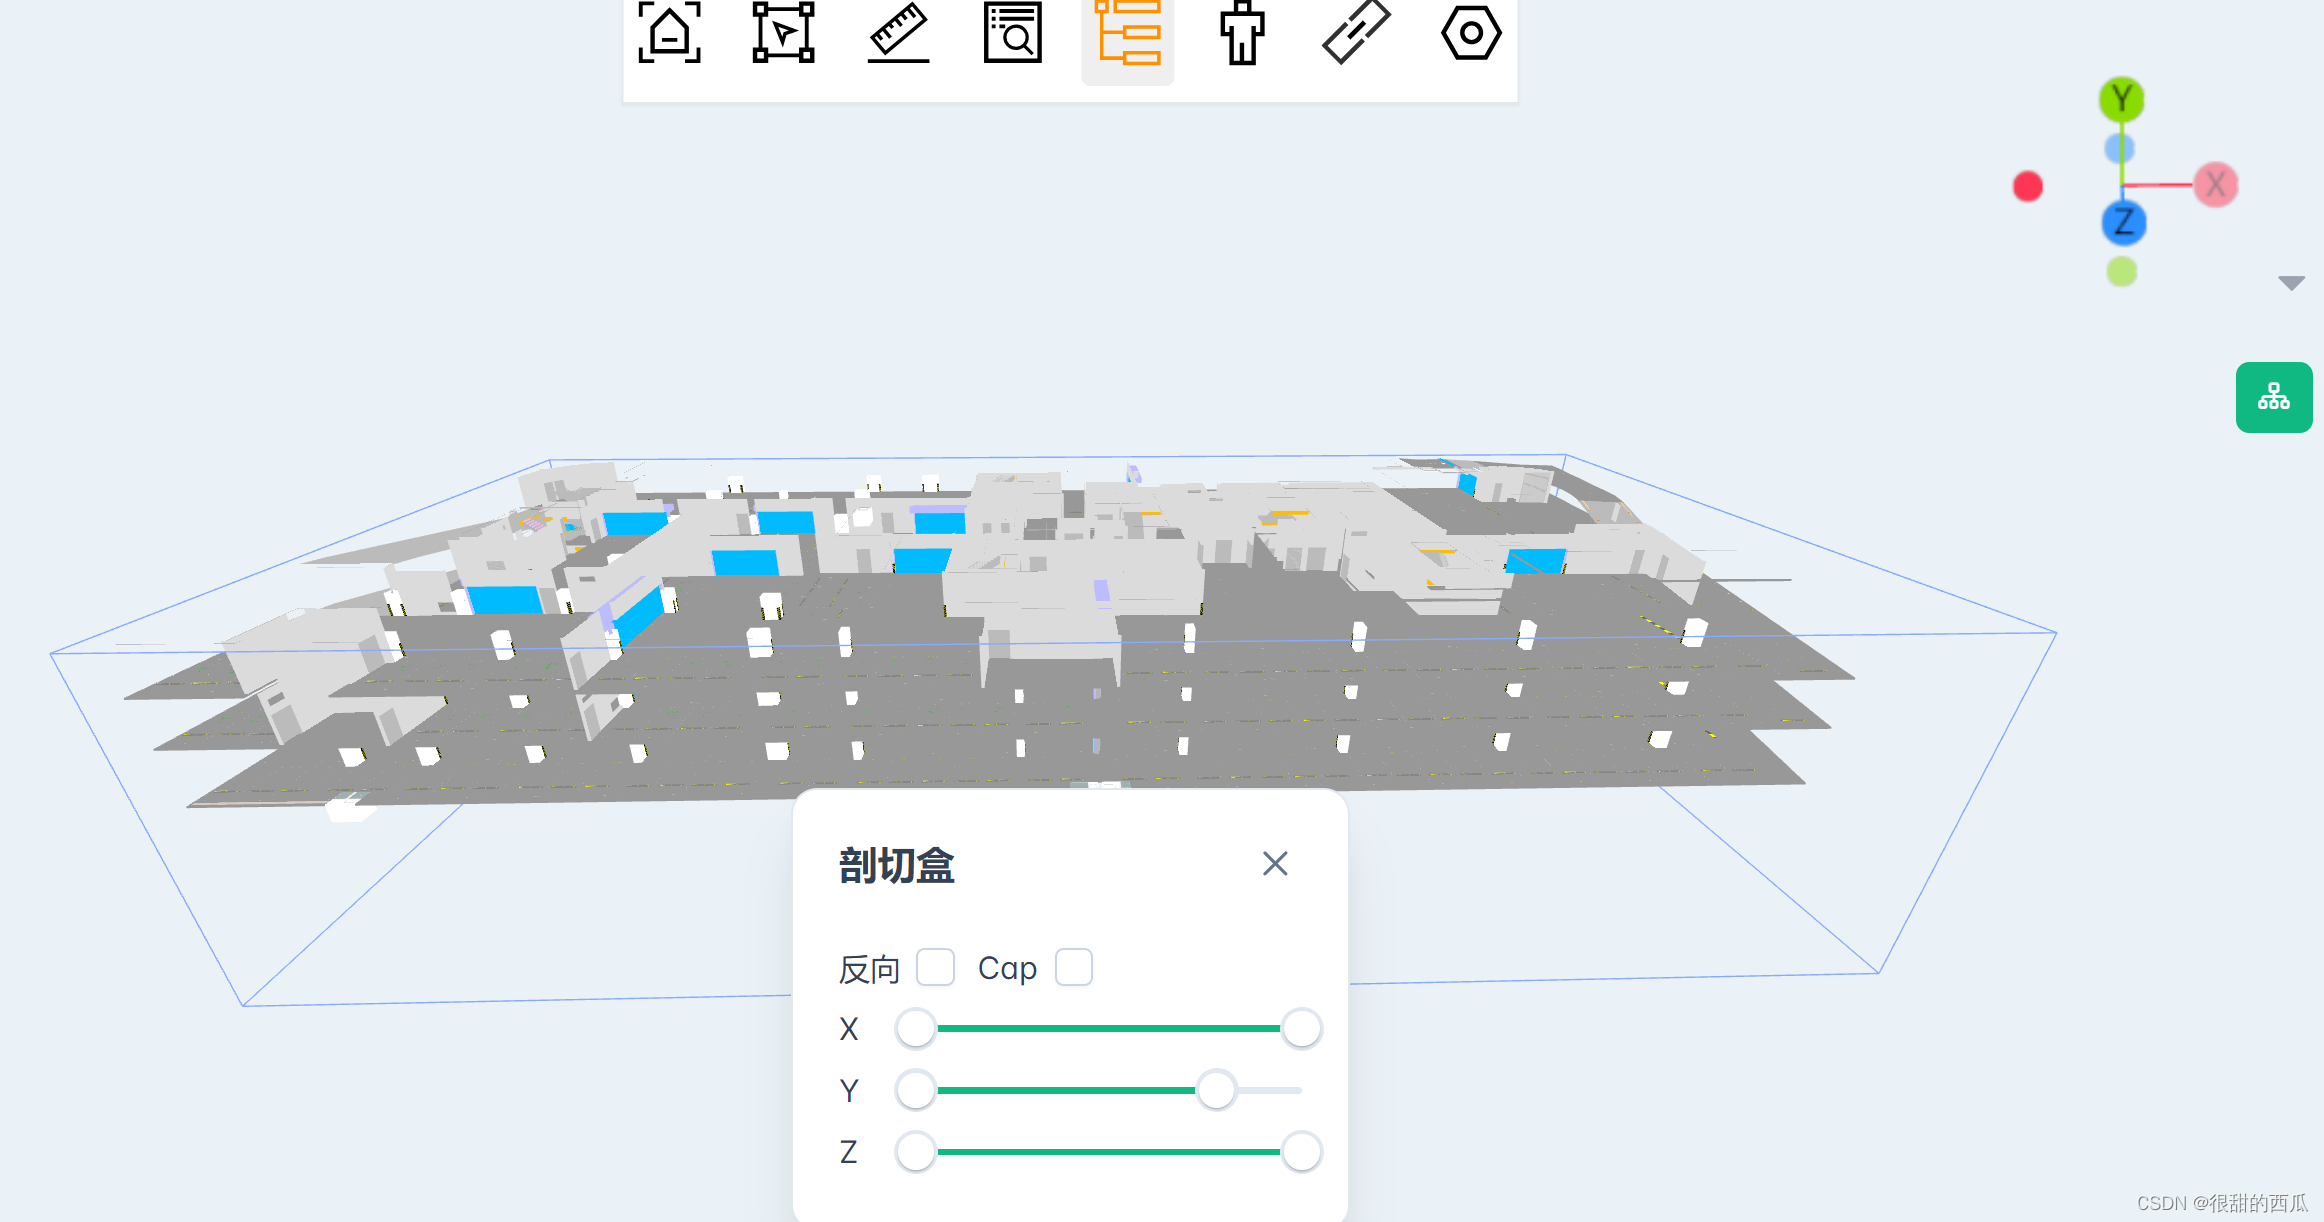The image size is (2324, 1222).
Task: Activate the ruler measurement tool
Action: tap(898, 34)
